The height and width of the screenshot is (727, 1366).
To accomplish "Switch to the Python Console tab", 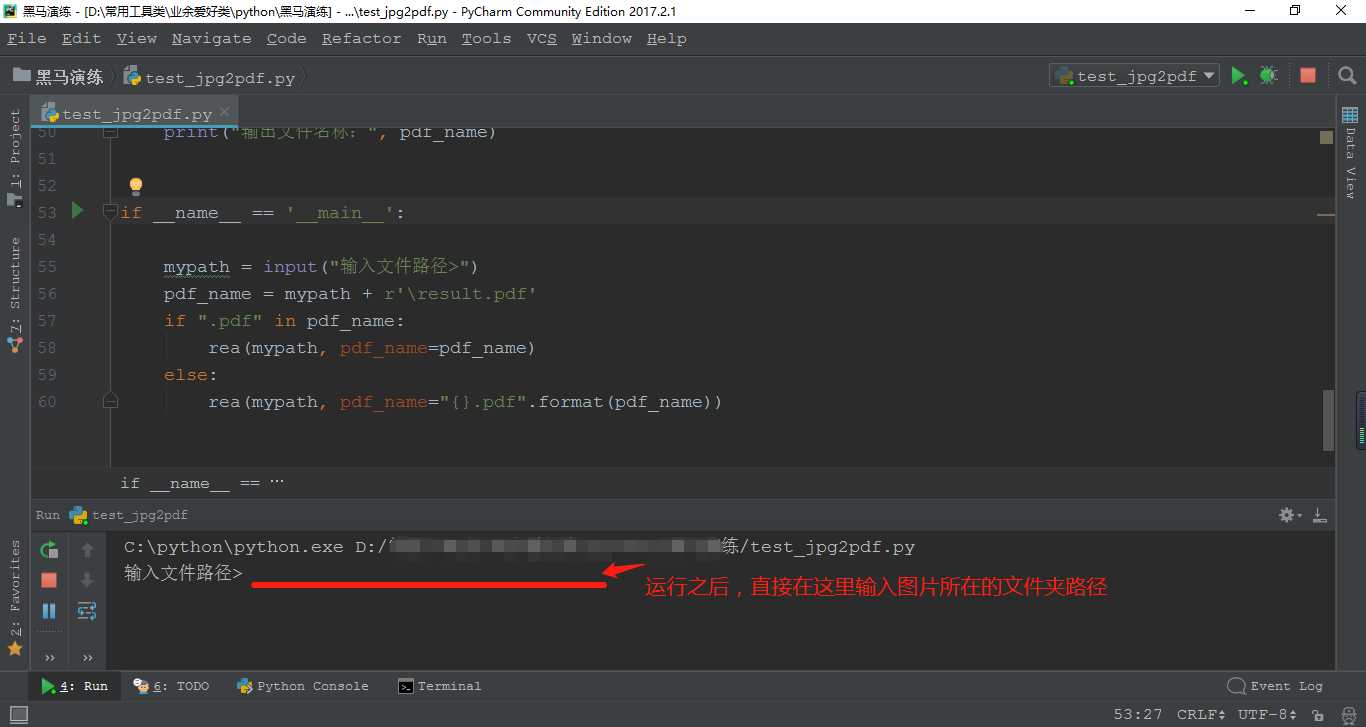I will [303, 686].
